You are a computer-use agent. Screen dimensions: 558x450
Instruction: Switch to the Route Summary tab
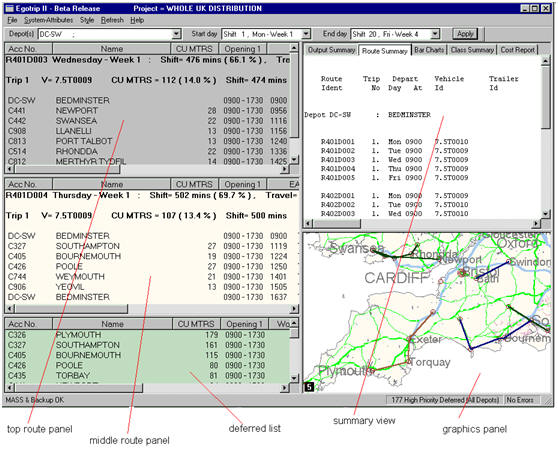click(x=384, y=51)
